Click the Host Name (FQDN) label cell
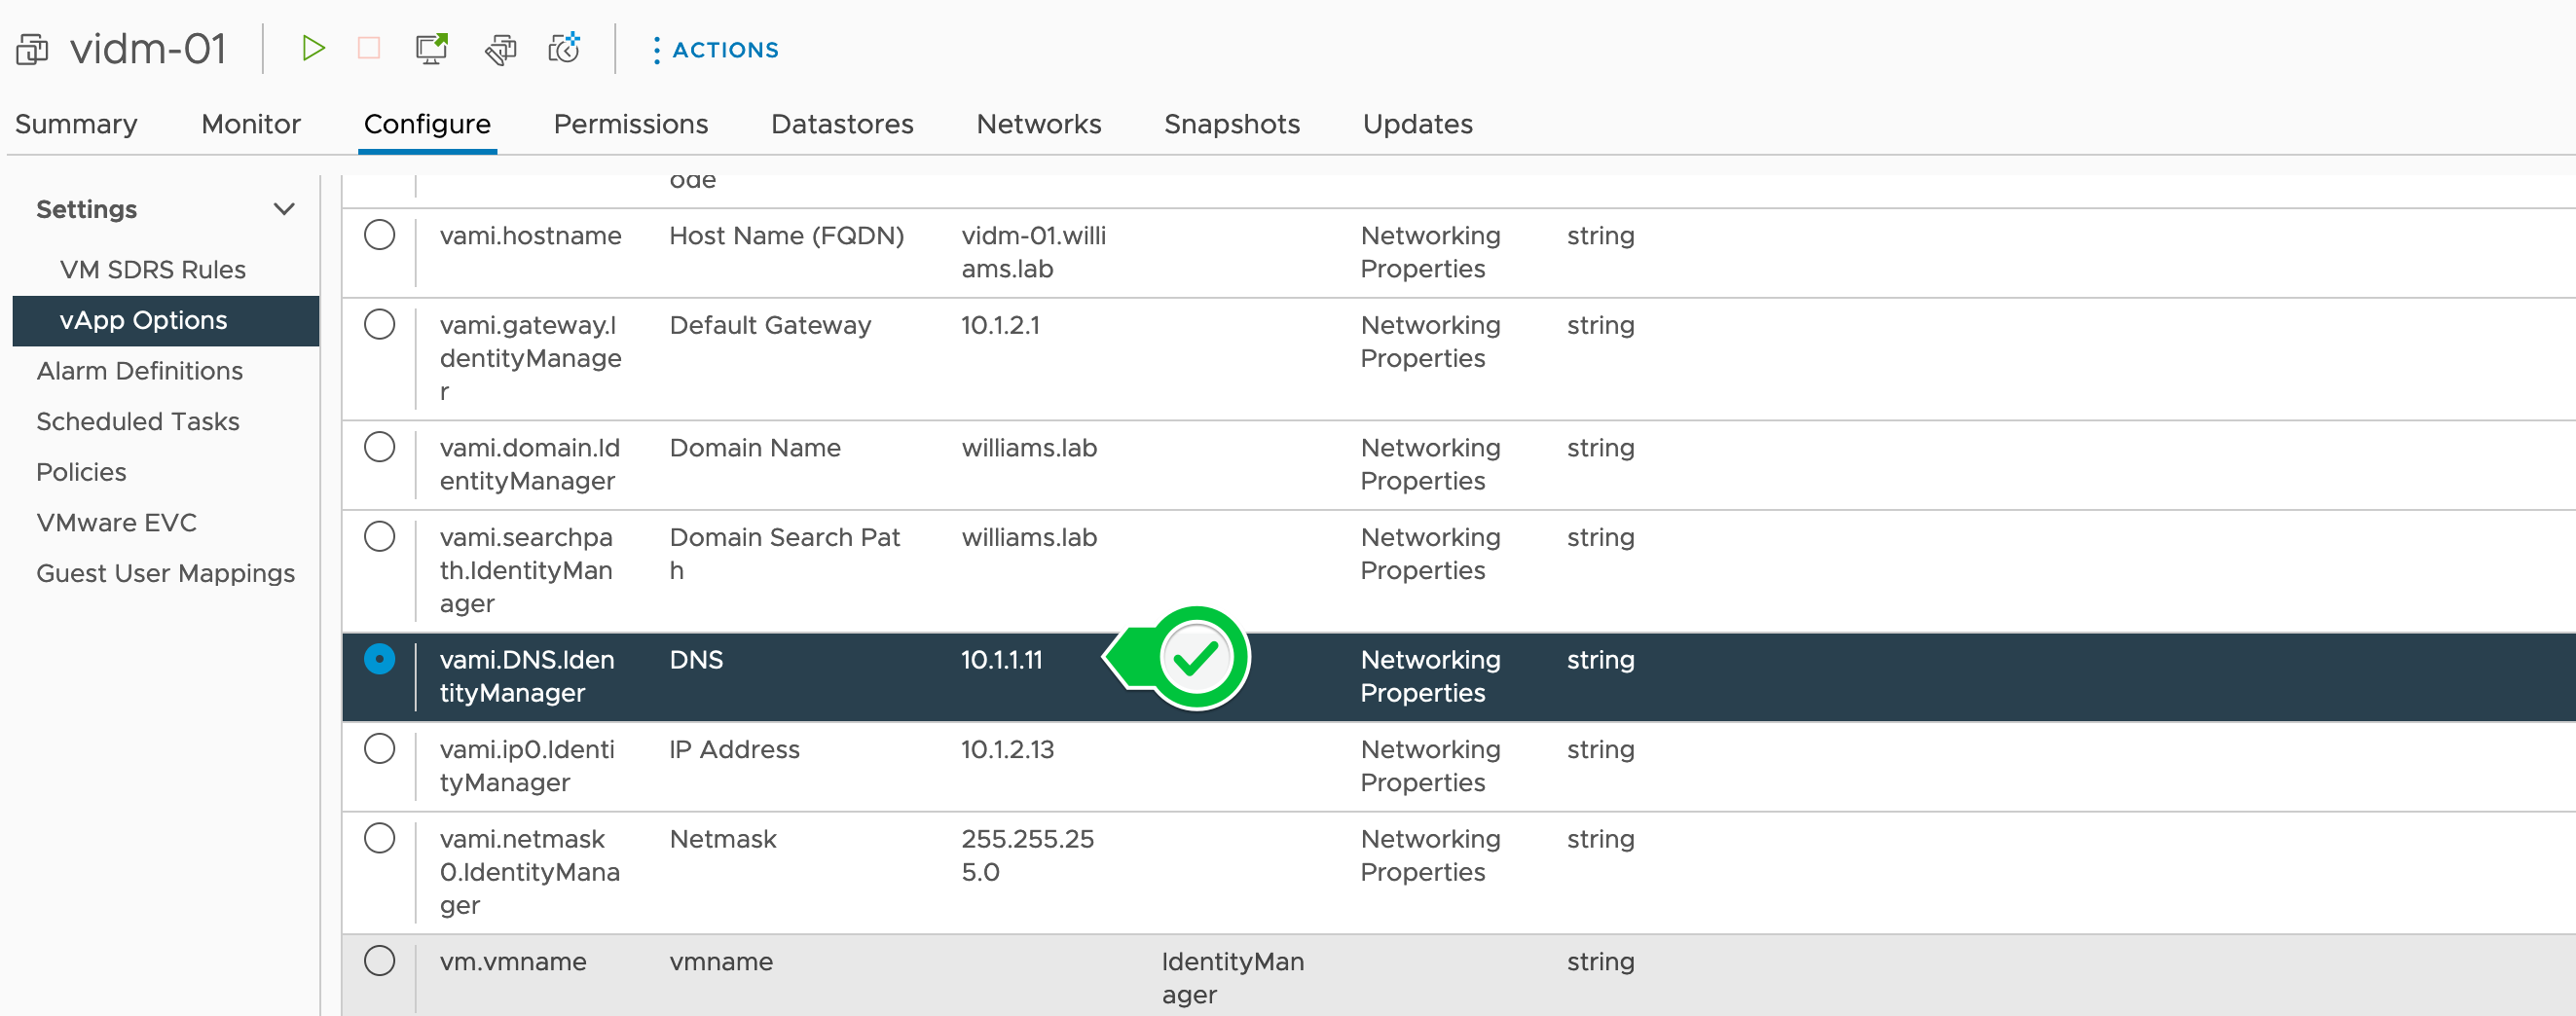 [786, 236]
